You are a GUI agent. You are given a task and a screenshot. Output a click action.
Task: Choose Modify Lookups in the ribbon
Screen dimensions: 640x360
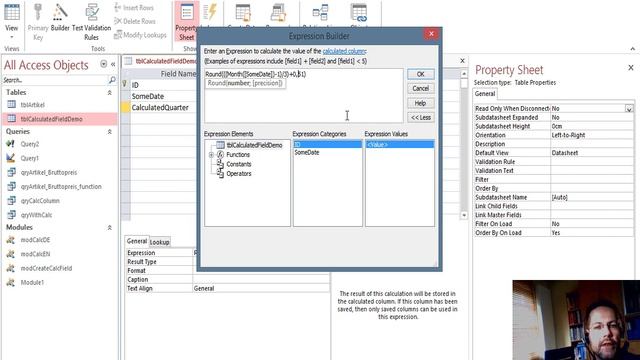[x=140, y=35]
